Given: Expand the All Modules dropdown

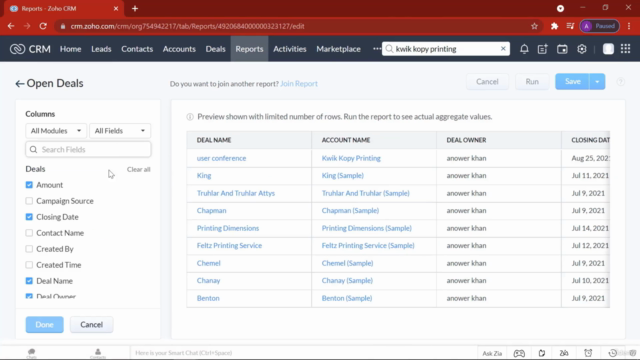Looking at the screenshot, I should 56,131.
